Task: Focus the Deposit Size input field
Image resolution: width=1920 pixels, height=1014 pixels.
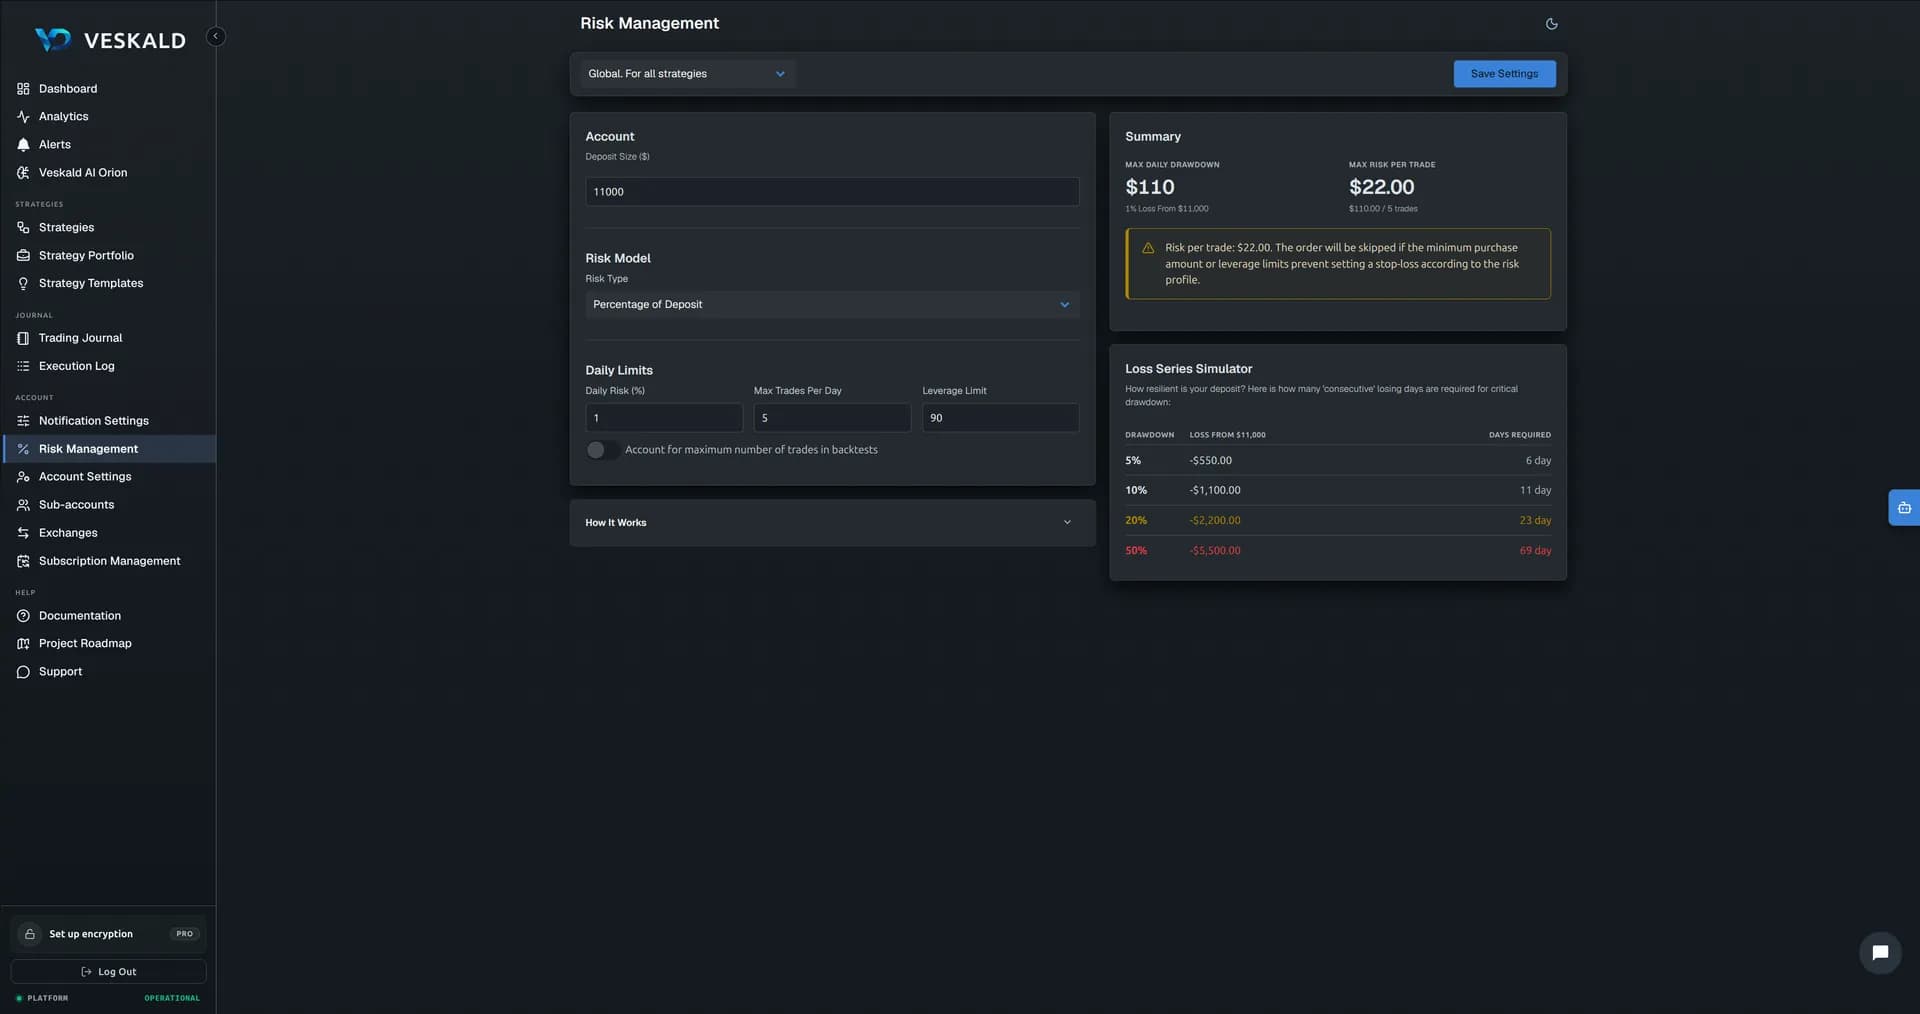Action: coord(832,192)
